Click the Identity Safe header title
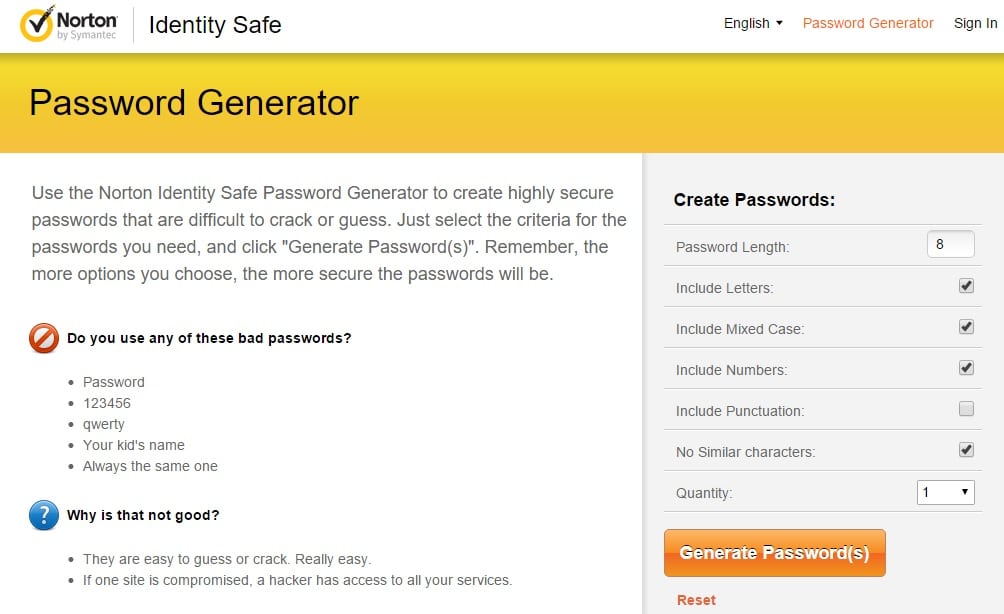Screen dimensions: 1004x614 214,25
